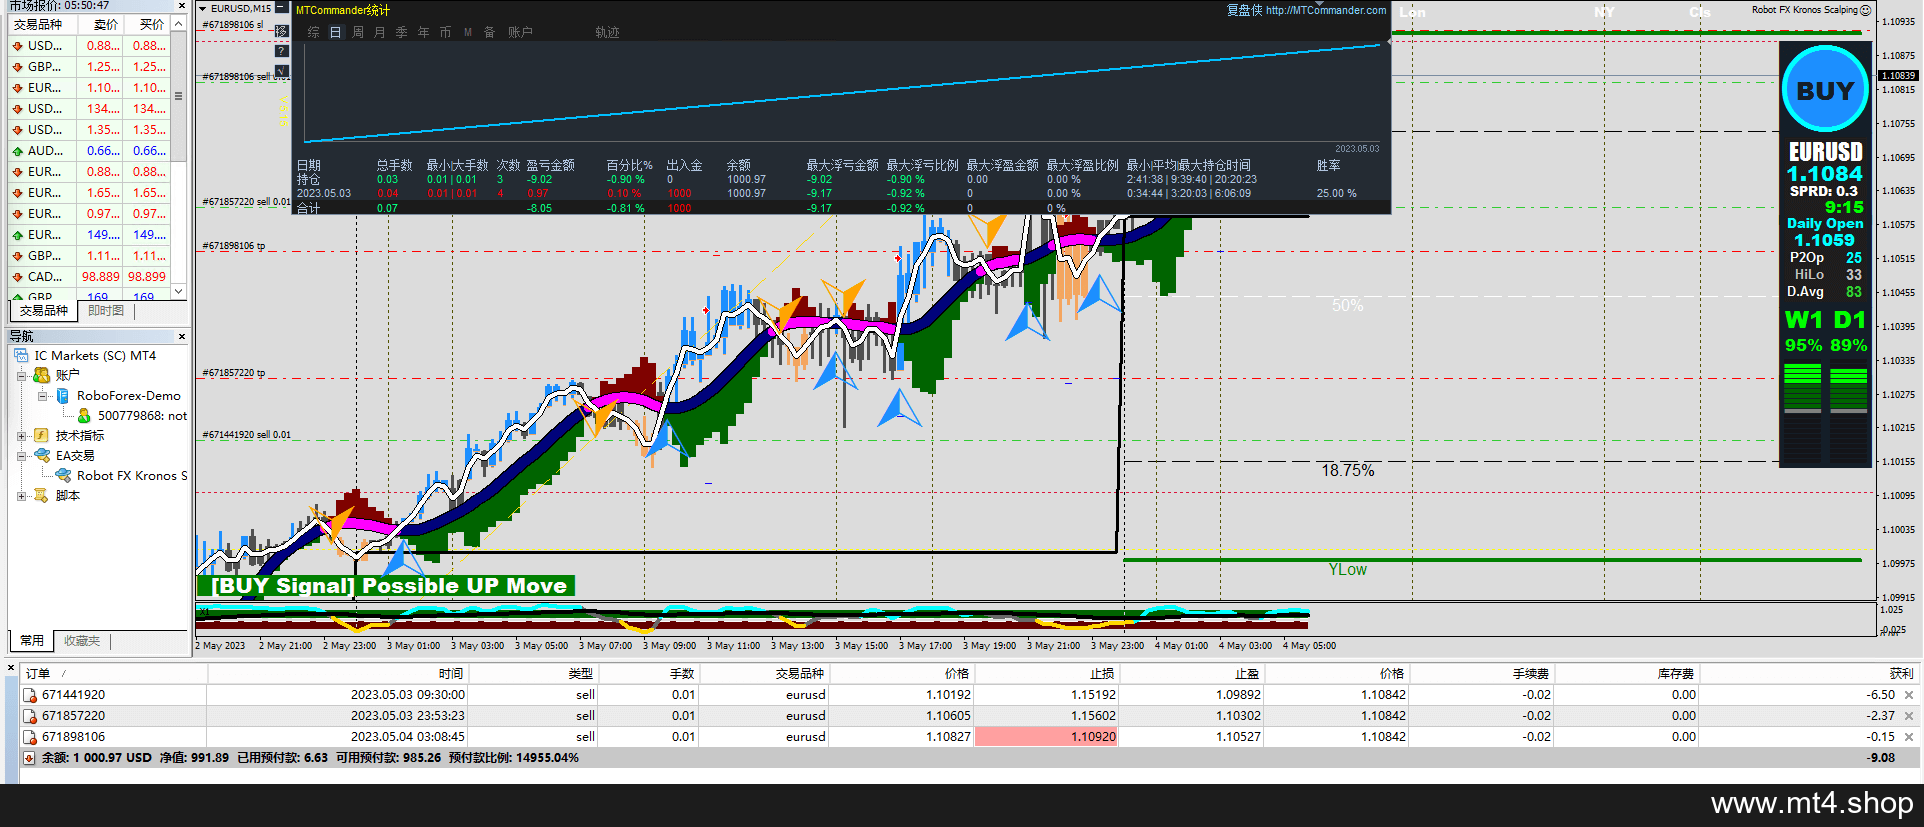Click the #671857220 tp line label
Image resolution: width=1924 pixels, height=827 pixels.
point(234,373)
